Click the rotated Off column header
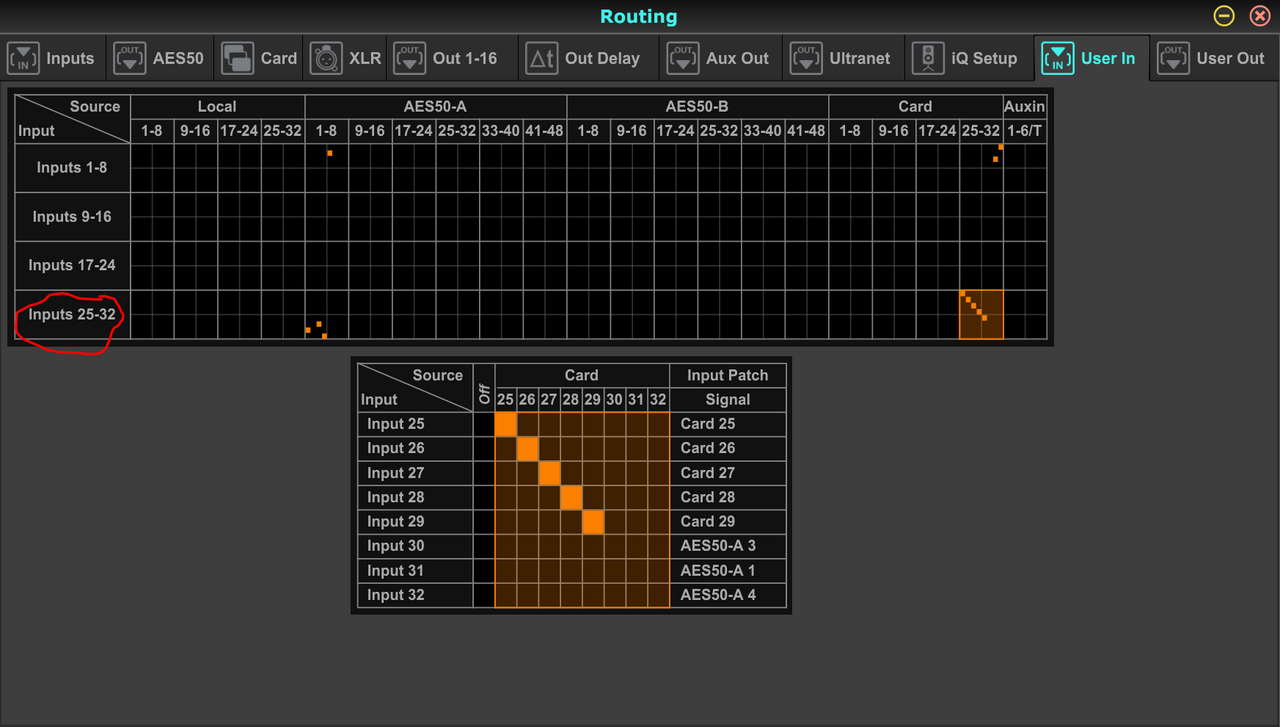1280x727 pixels. tap(484, 388)
